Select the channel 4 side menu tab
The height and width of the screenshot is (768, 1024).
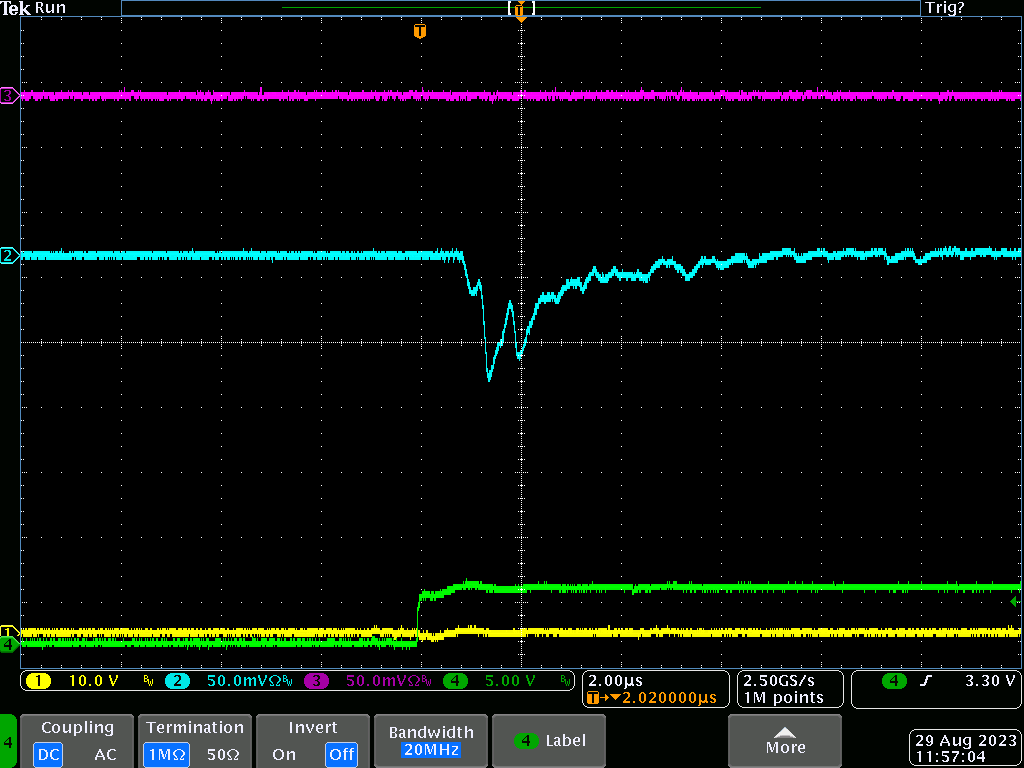click(x=8, y=742)
